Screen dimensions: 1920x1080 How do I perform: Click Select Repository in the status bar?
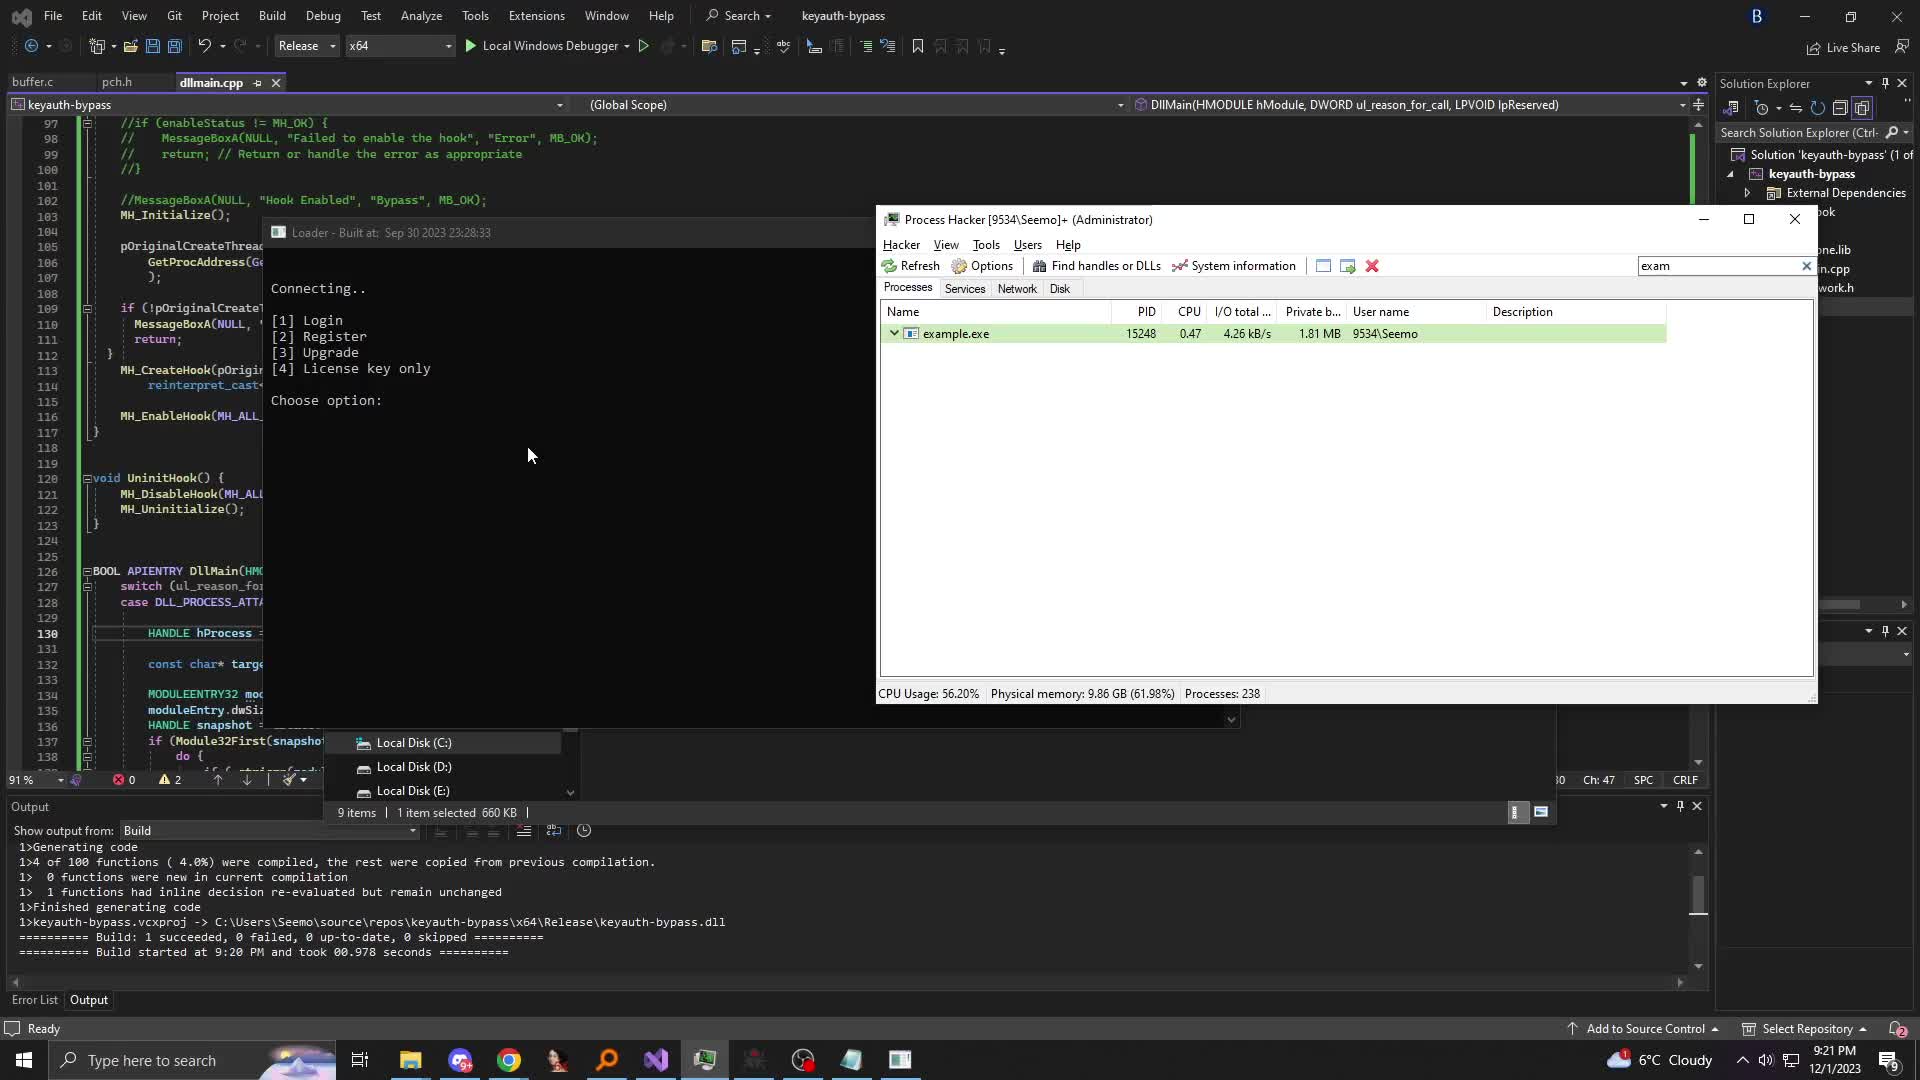click(x=1806, y=1029)
